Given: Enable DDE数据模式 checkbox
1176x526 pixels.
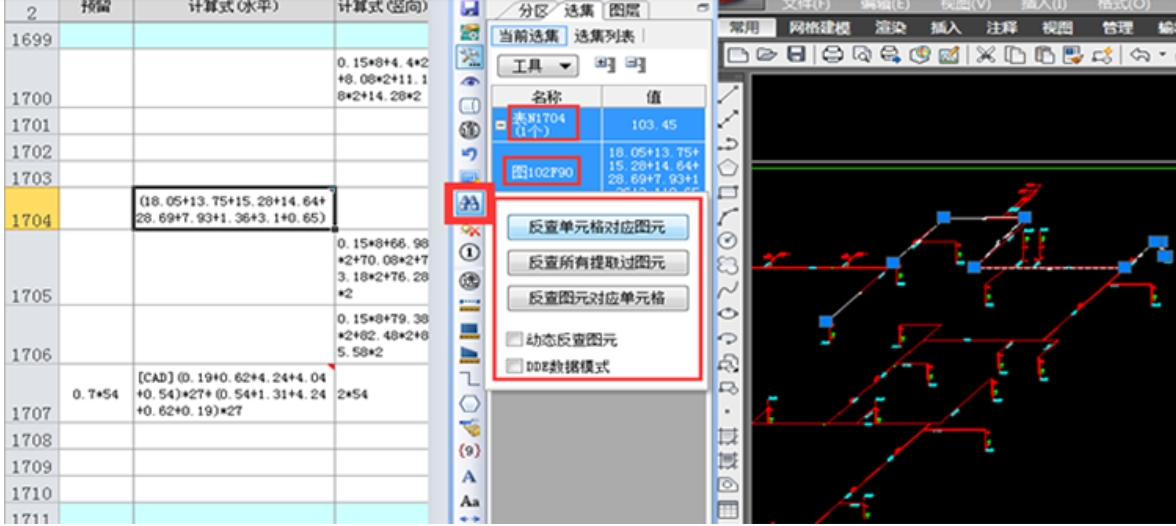Looking at the screenshot, I should (x=515, y=366).
